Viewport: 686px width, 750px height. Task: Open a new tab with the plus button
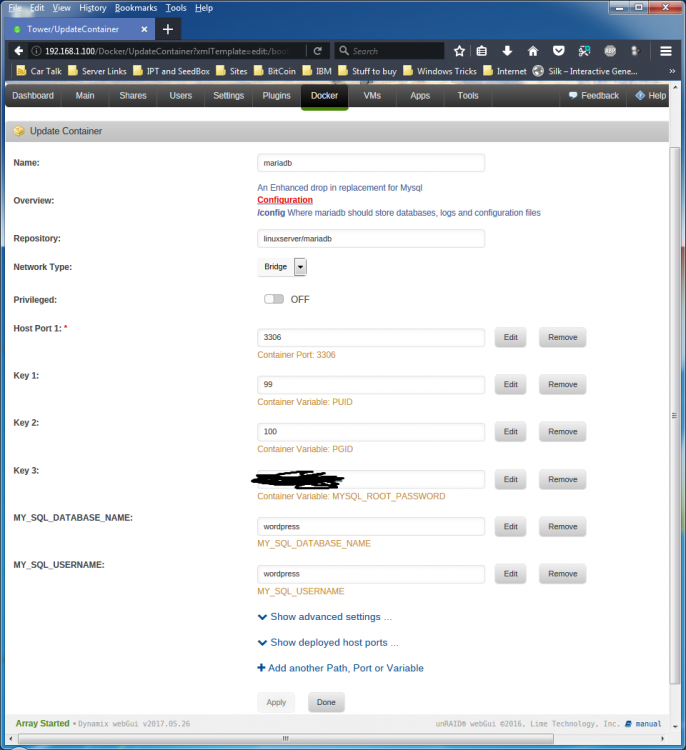point(167,29)
